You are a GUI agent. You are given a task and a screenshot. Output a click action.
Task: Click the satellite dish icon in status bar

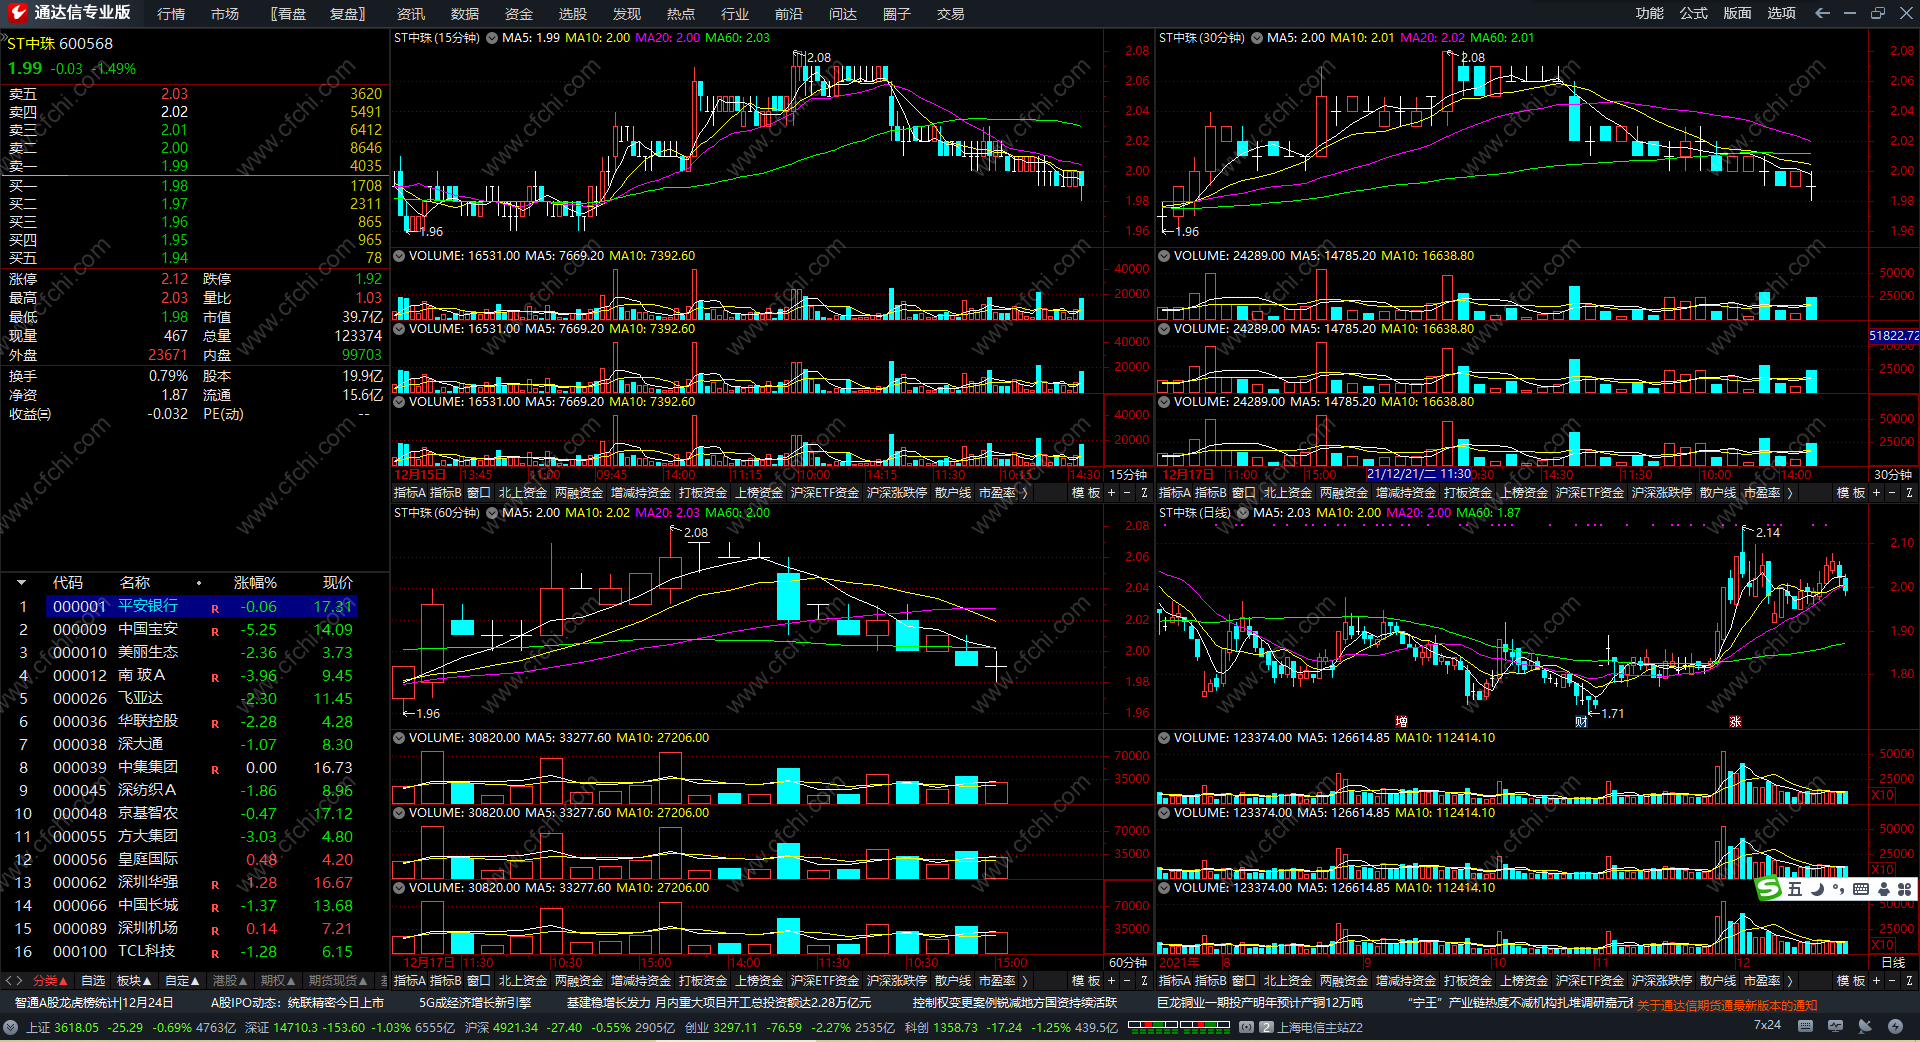coord(1865,1026)
